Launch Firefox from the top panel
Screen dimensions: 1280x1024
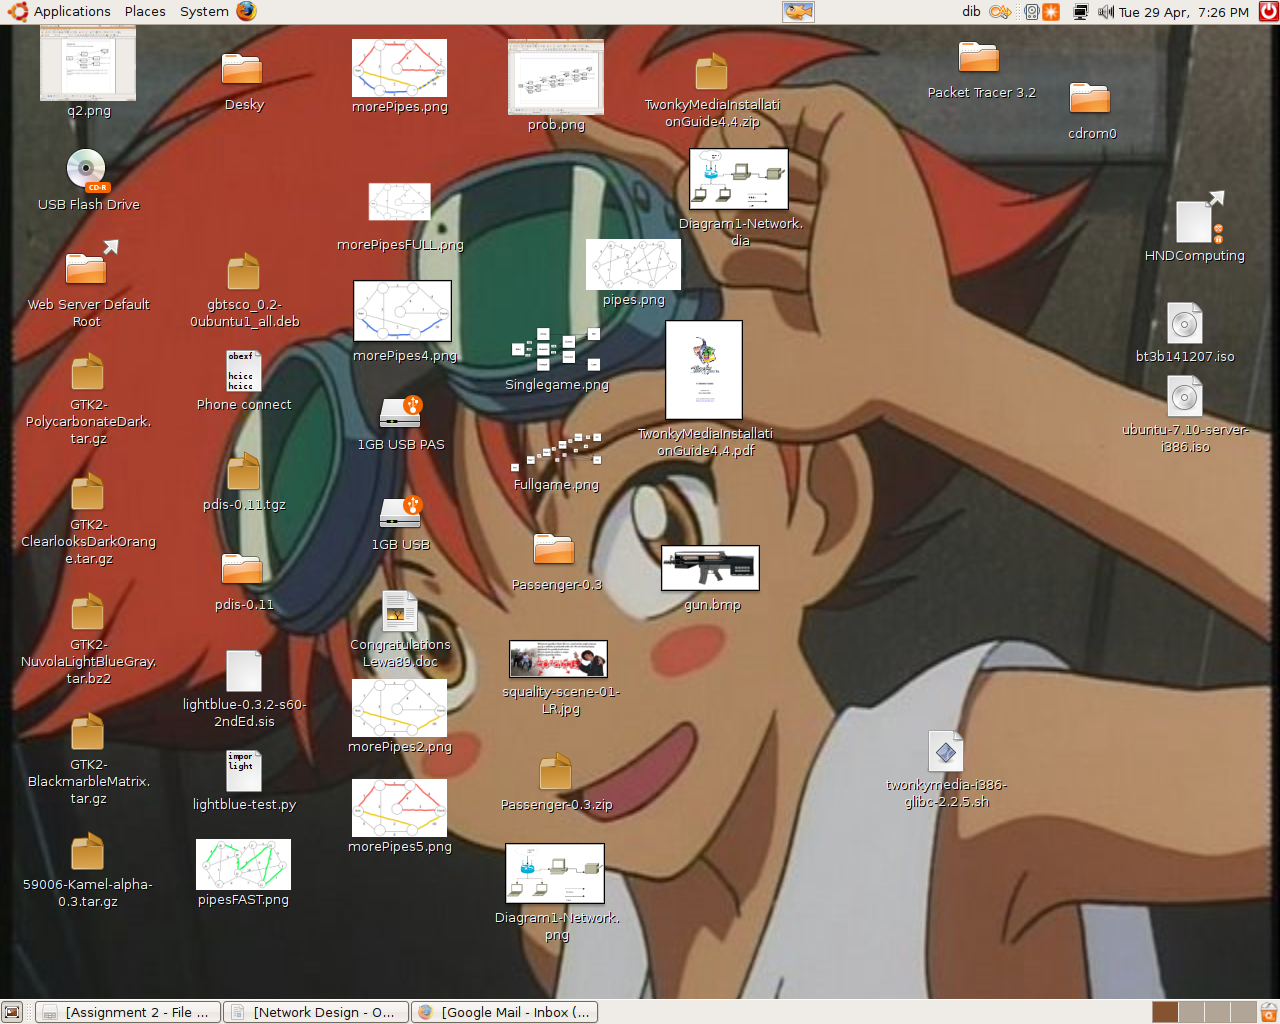[x=246, y=11]
